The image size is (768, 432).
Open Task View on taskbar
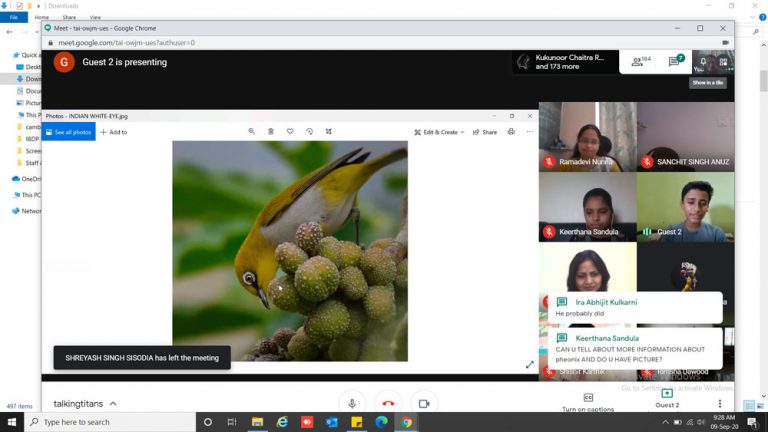(232, 422)
